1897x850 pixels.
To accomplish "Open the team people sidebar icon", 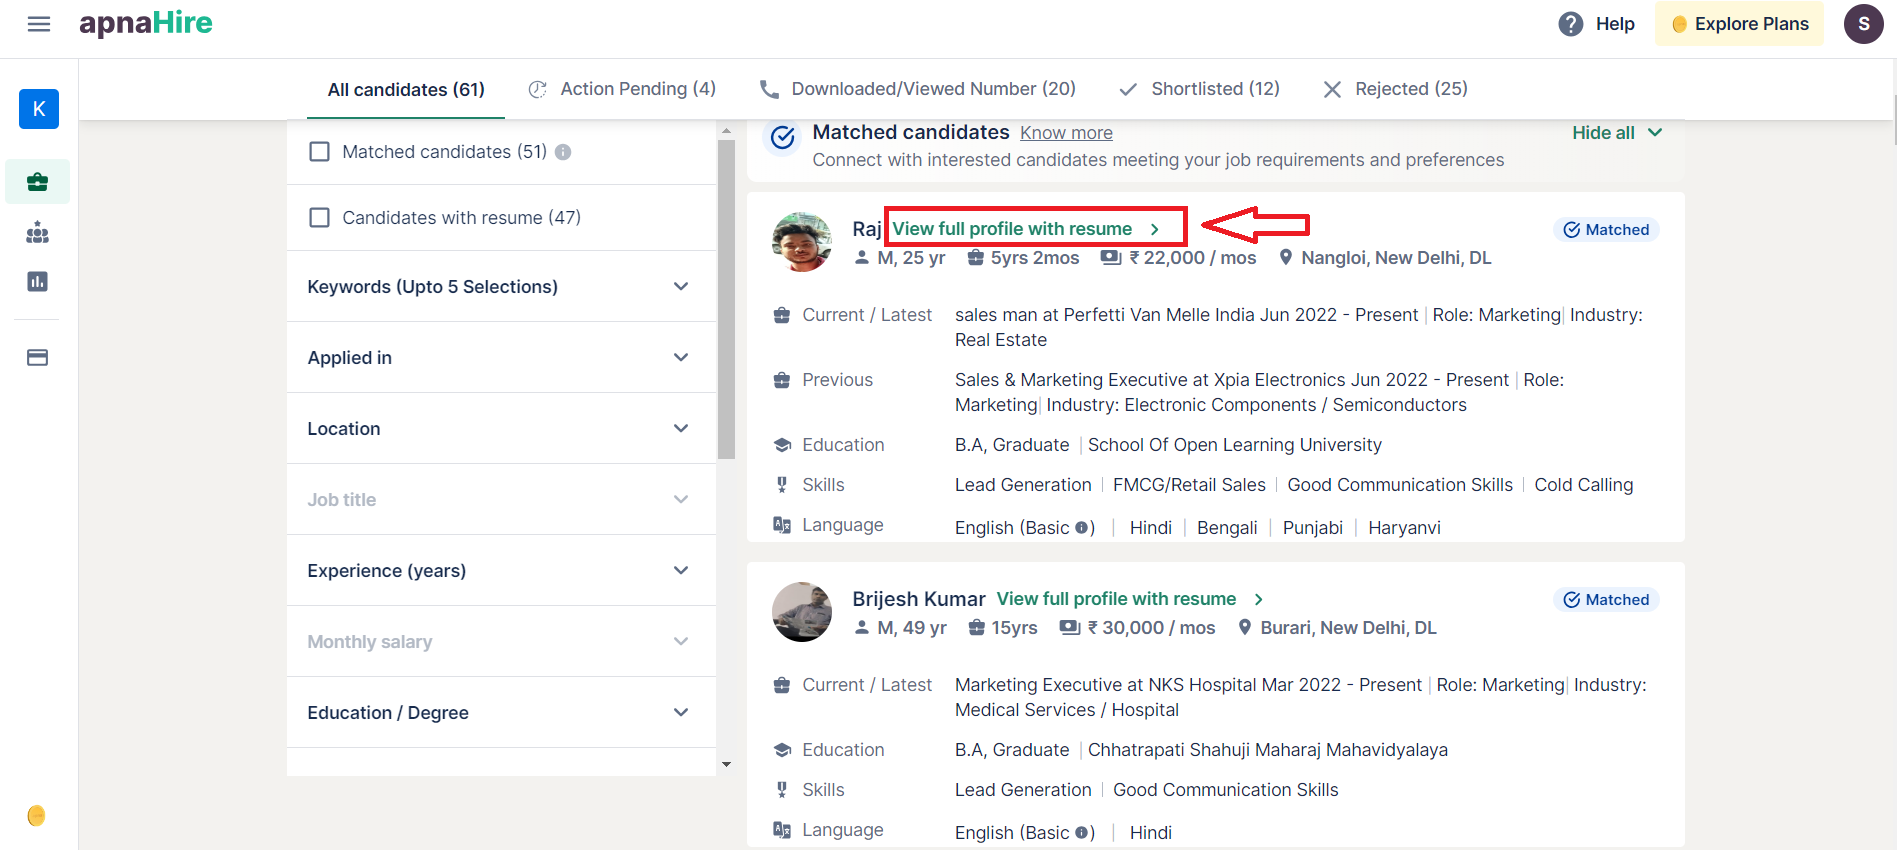I will coord(38,233).
